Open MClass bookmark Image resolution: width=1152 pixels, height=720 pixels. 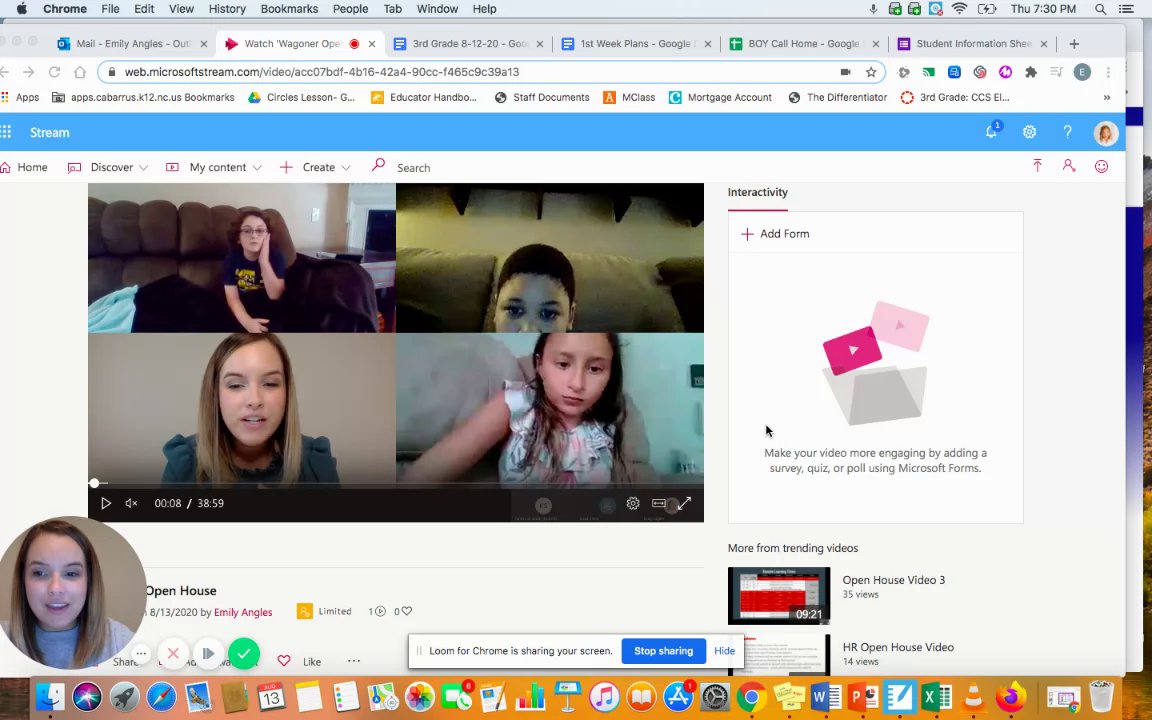(629, 97)
